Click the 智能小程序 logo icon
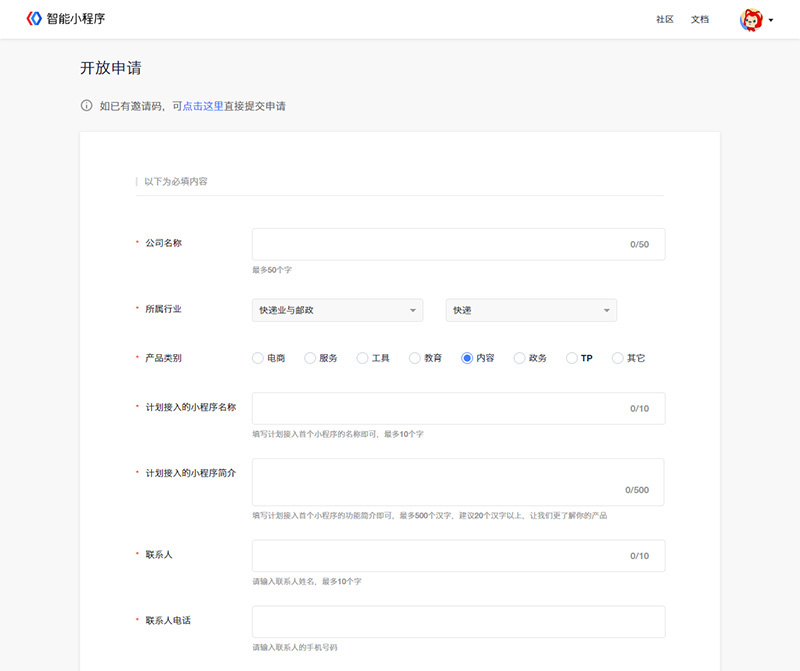The image size is (800, 671). pos(34,19)
